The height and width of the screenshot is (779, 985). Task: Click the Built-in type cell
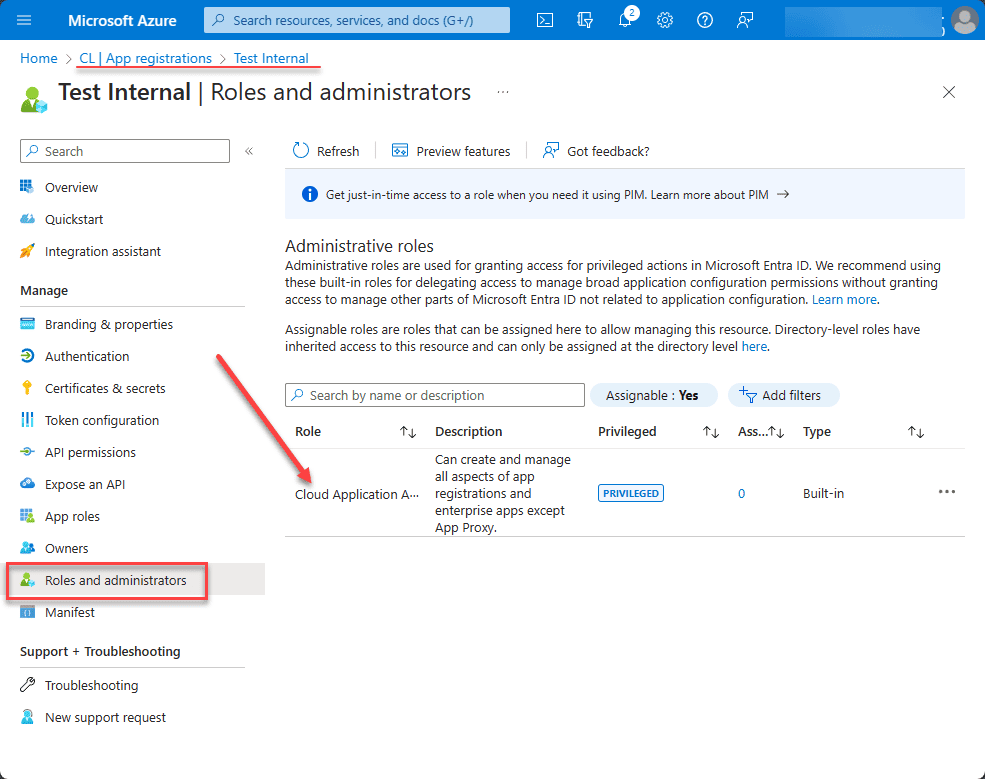[x=823, y=494]
